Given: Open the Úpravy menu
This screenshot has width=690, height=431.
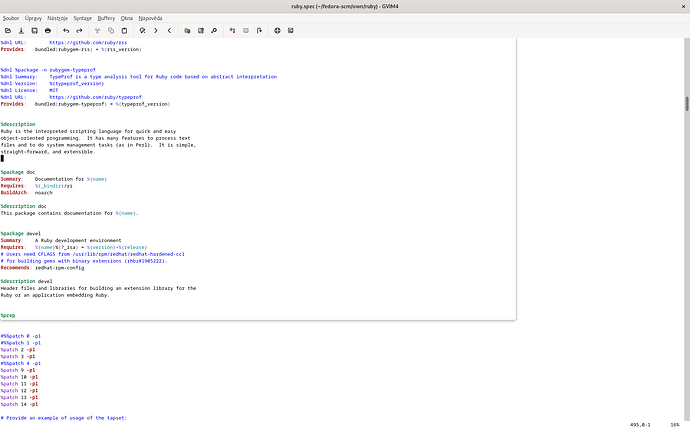Looking at the screenshot, I should pyautogui.click(x=33, y=18).
